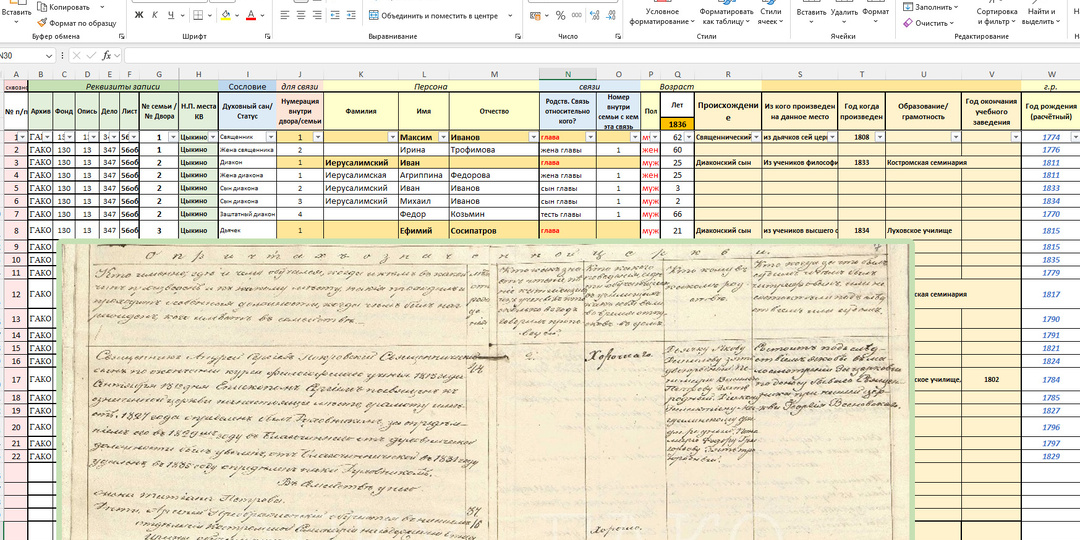Confirm formula entry with checkmark icon
Image resolution: width=1080 pixels, height=540 pixels.
pos(91,55)
